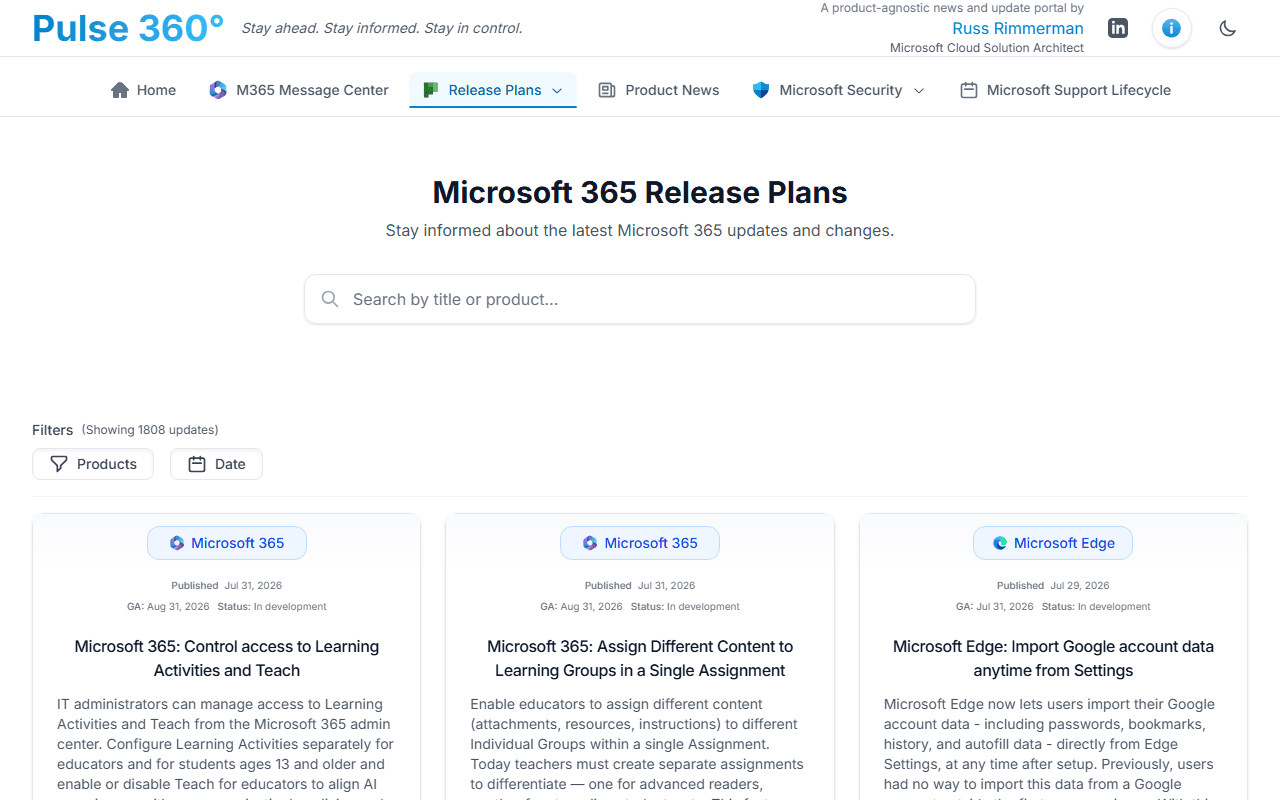Viewport: 1280px width, 800px height.
Task: Click 'Stay informed about the latest' subtitle
Action: 640,230
